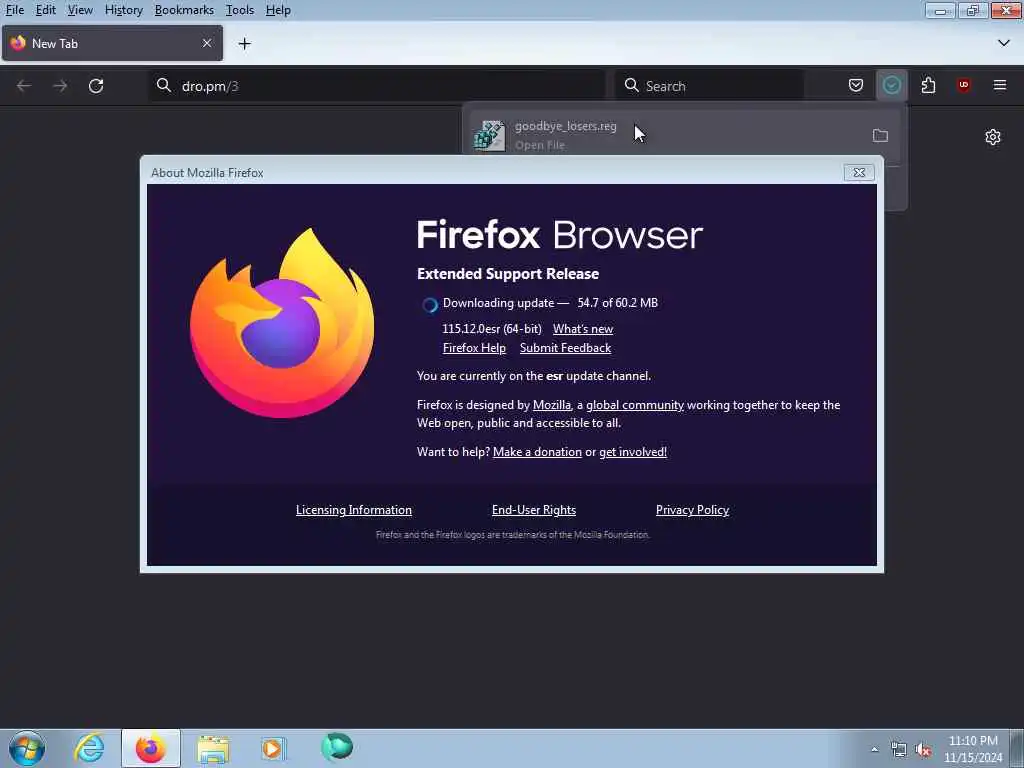Close the New Tab tab
Image resolution: width=1024 pixels, height=768 pixels.
pyautogui.click(x=207, y=43)
